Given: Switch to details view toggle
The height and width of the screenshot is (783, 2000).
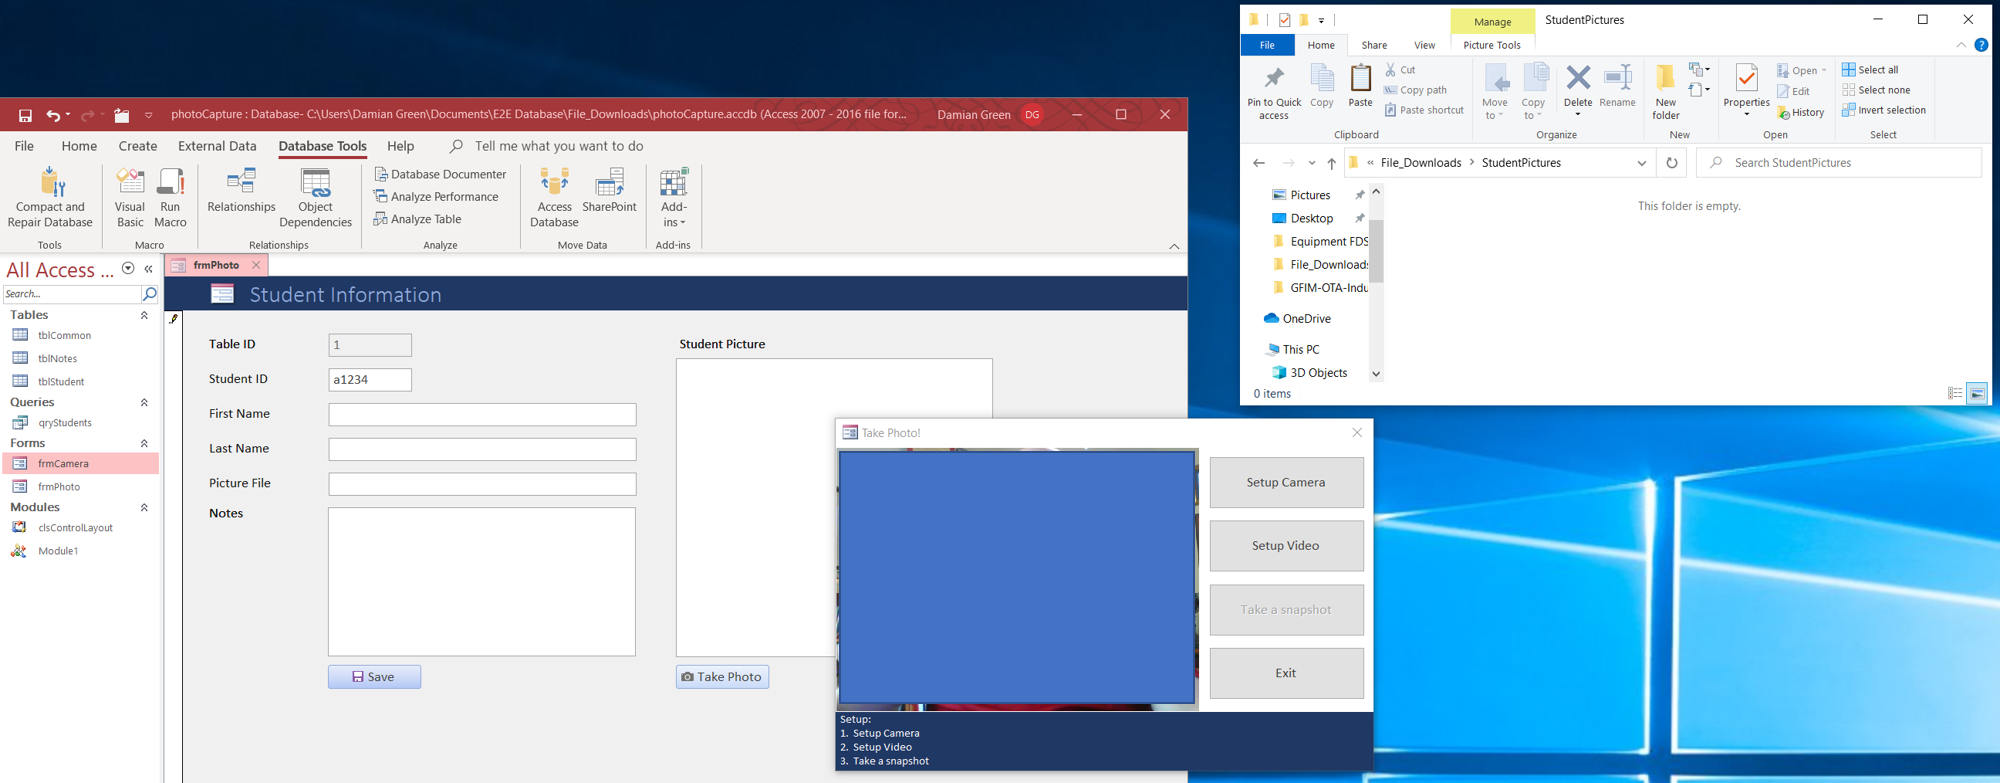Looking at the screenshot, I should [1954, 394].
